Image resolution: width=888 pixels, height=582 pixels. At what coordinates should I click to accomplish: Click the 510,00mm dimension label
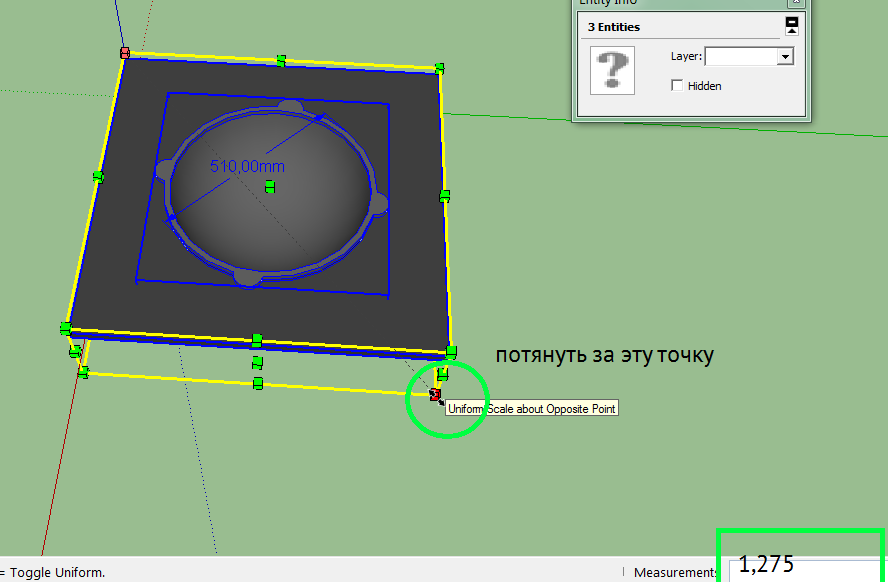click(x=246, y=167)
